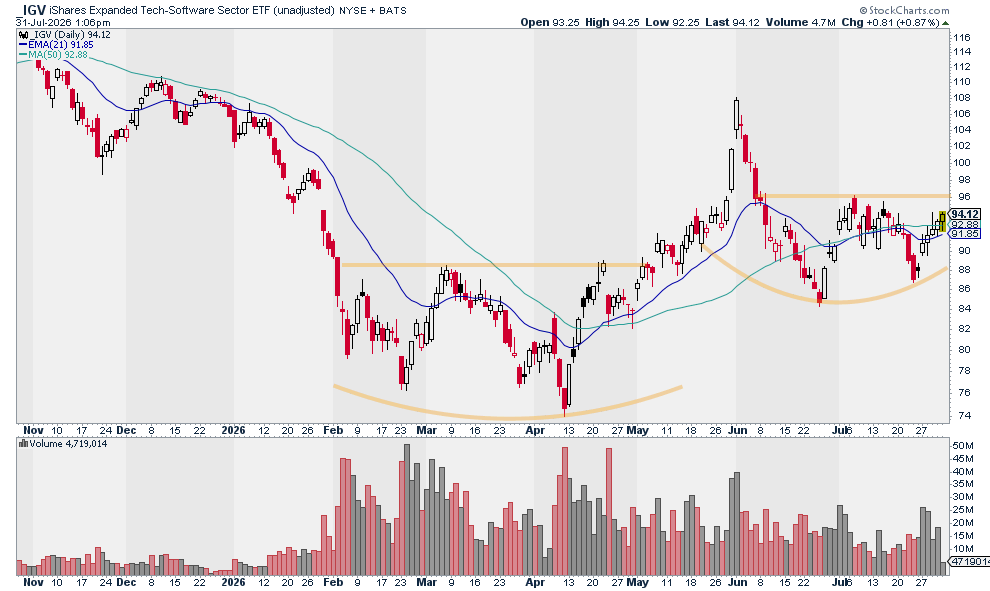
Task: Click the 'Mar' label on price chart date axis
Action: [x=427, y=430]
